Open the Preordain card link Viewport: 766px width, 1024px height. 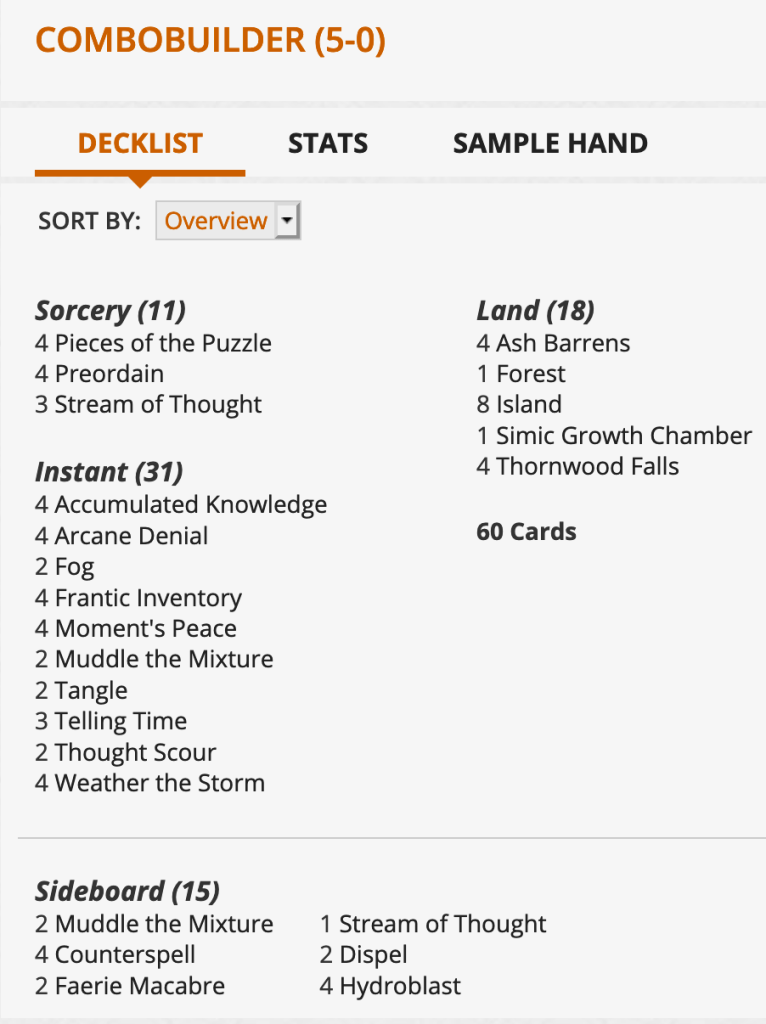click(109, 374)
